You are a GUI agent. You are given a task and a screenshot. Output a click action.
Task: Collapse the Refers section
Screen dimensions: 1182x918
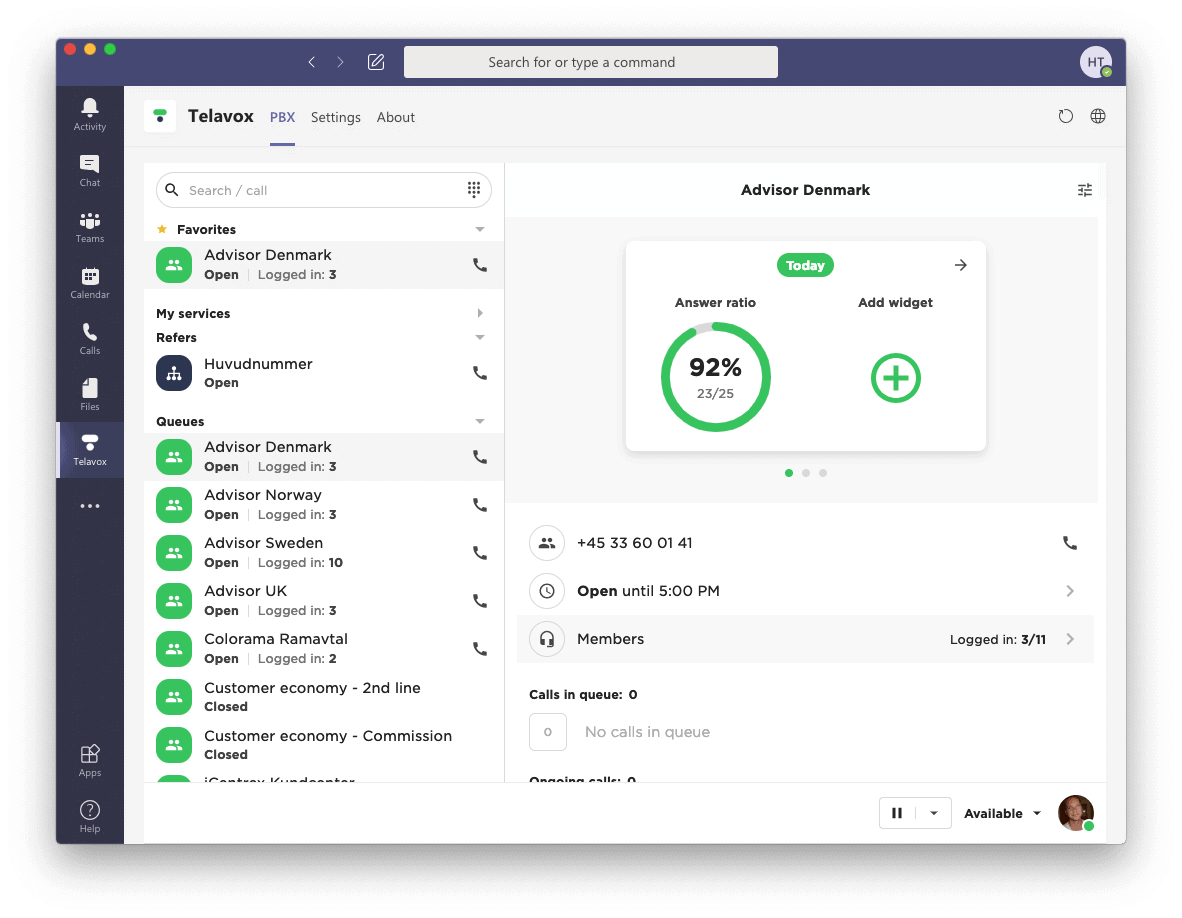[479, 337]
